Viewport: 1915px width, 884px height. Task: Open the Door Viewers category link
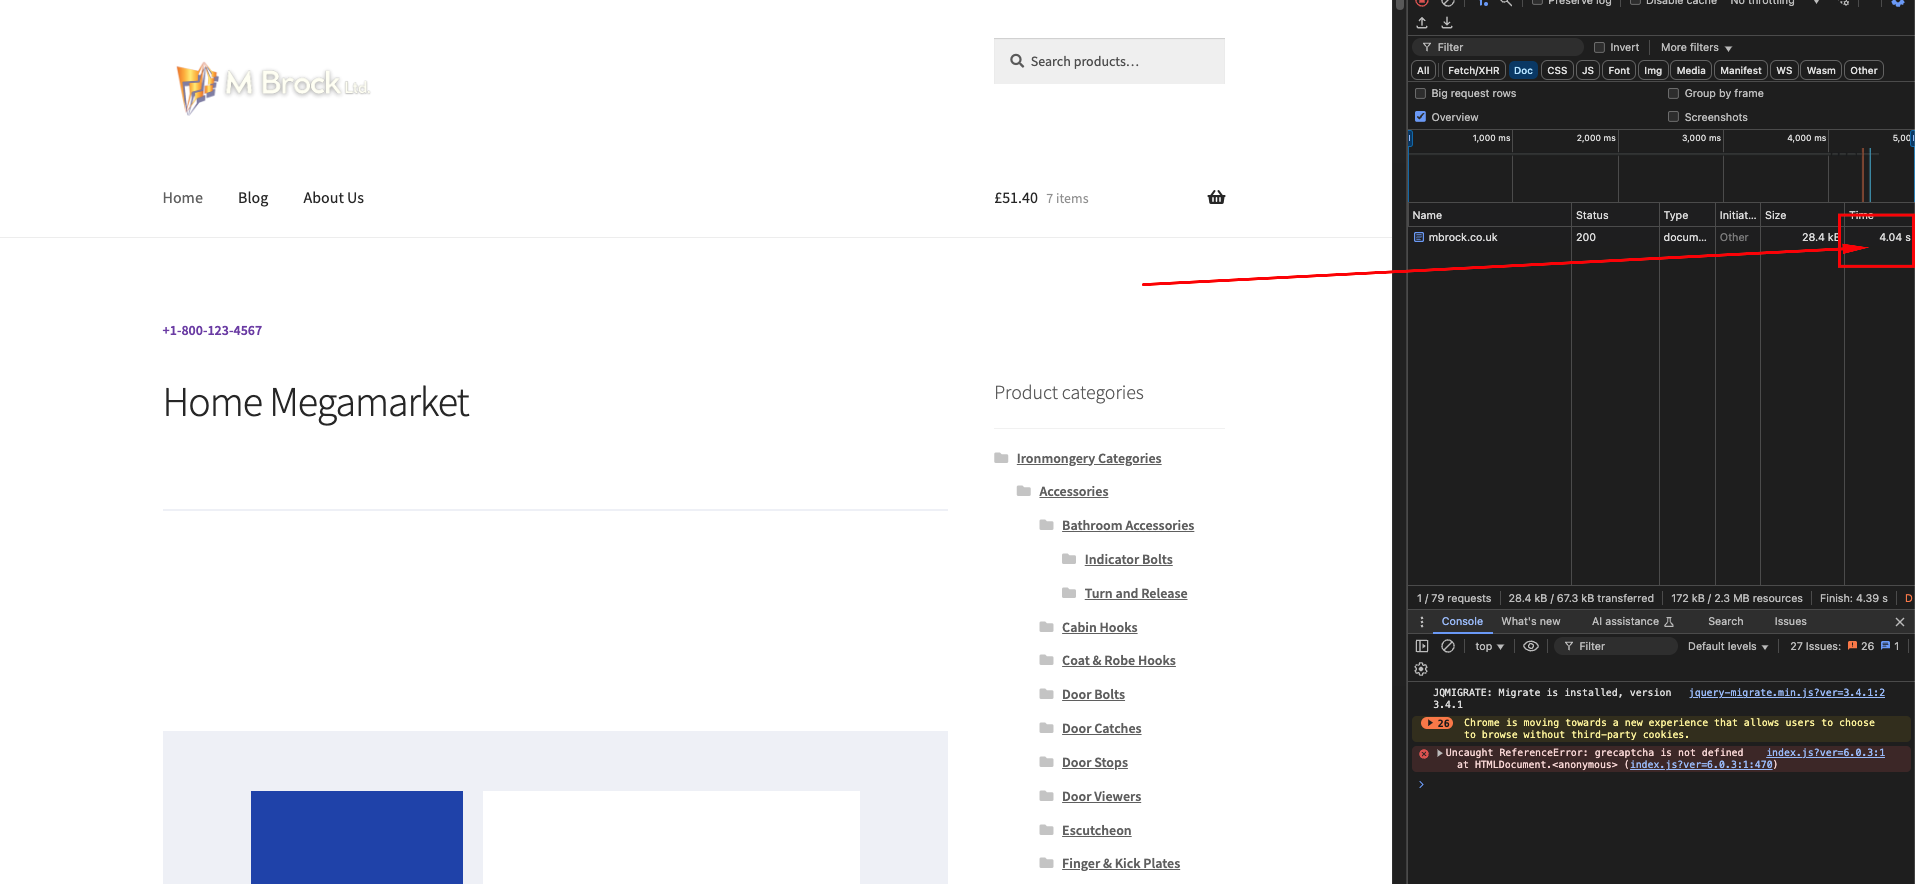click(1101, 797)
